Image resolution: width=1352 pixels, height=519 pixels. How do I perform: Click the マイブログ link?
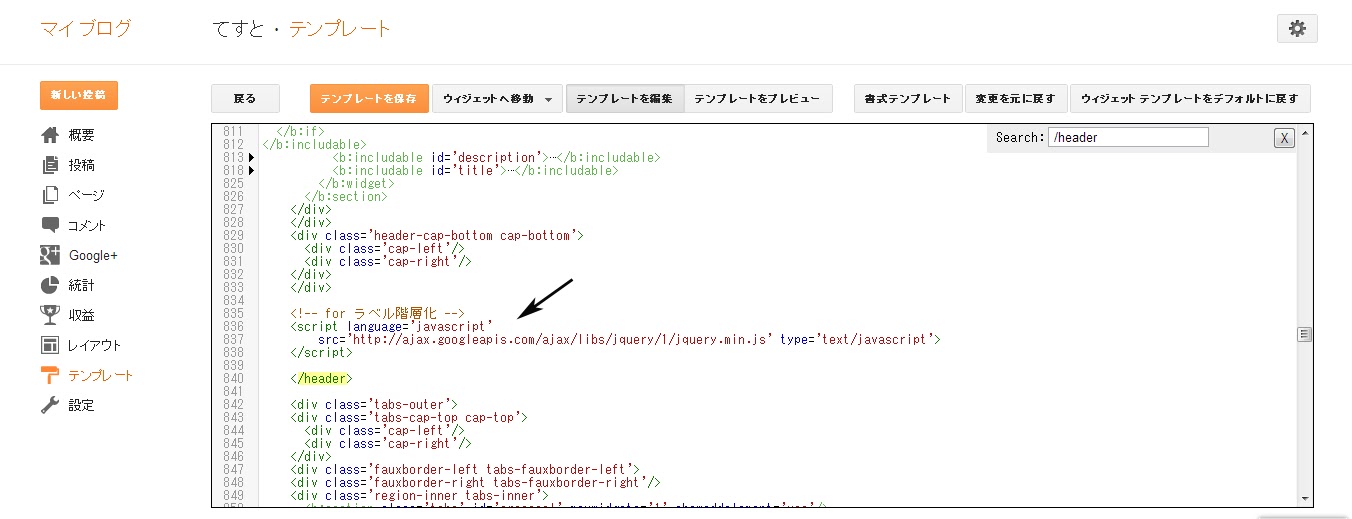click(x=86, y=28)
